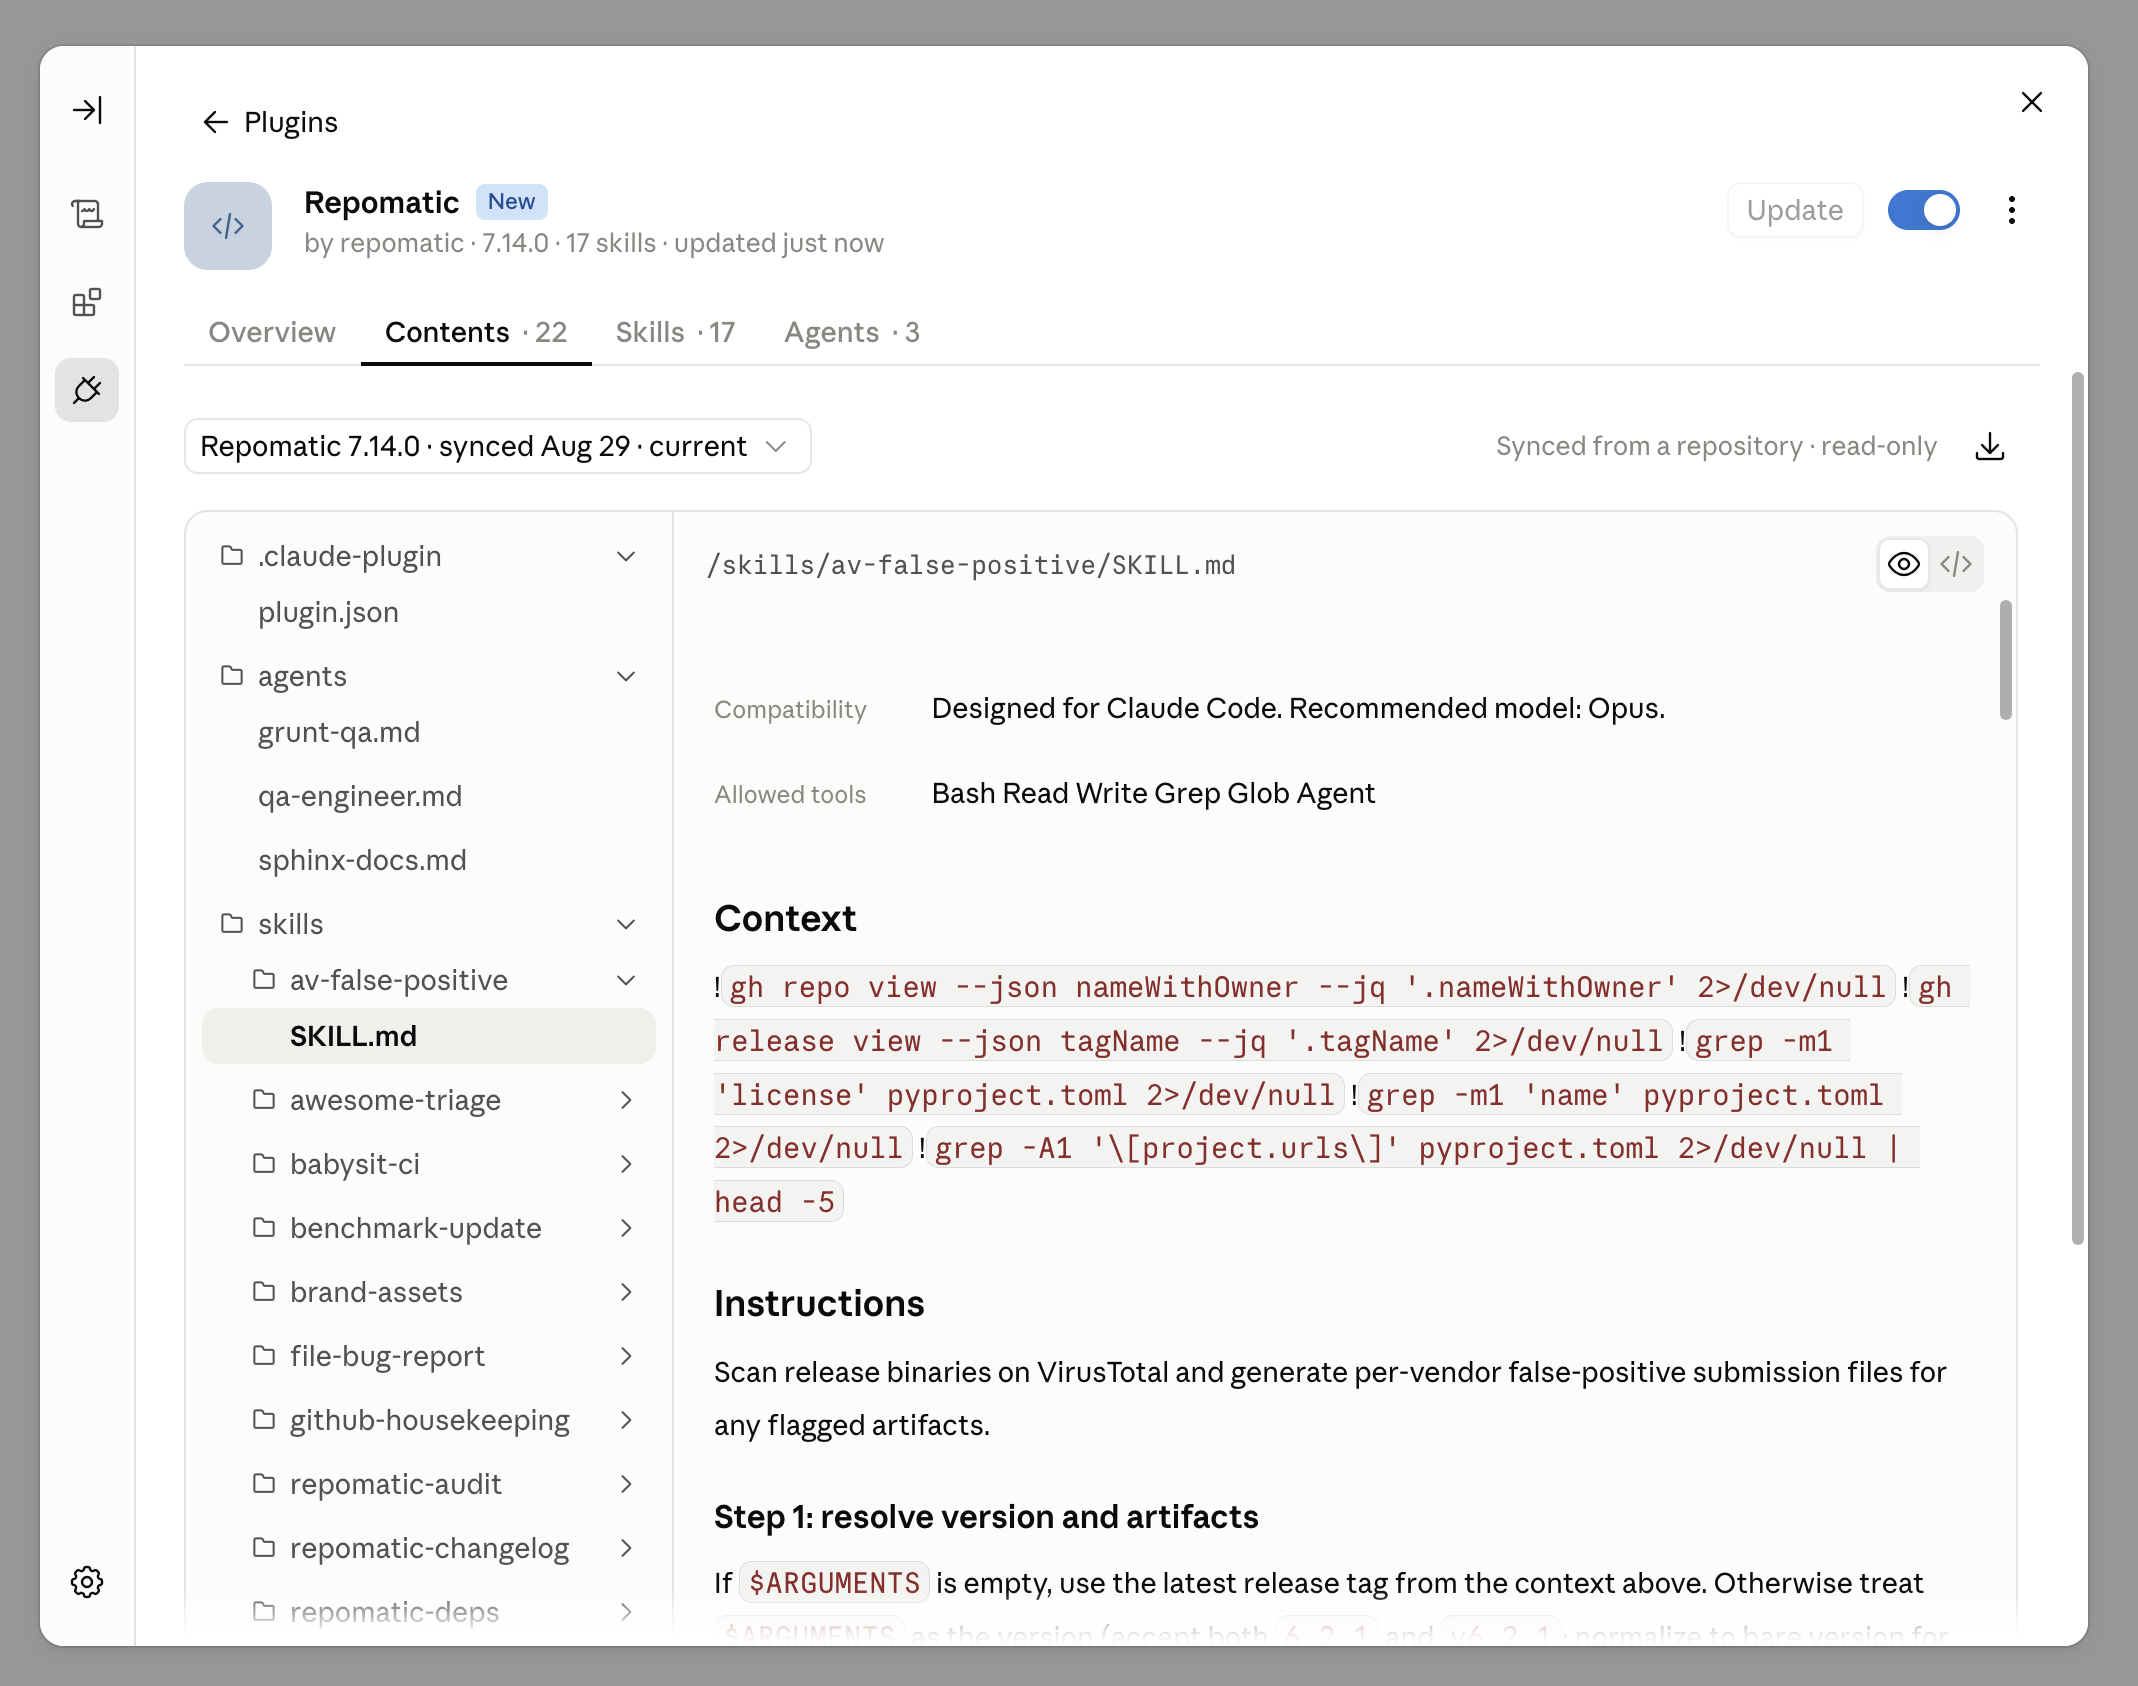Screen dimensions: 2138x1686
Task: Switch to the Agents tab
Action: click(x=852, y=332)
